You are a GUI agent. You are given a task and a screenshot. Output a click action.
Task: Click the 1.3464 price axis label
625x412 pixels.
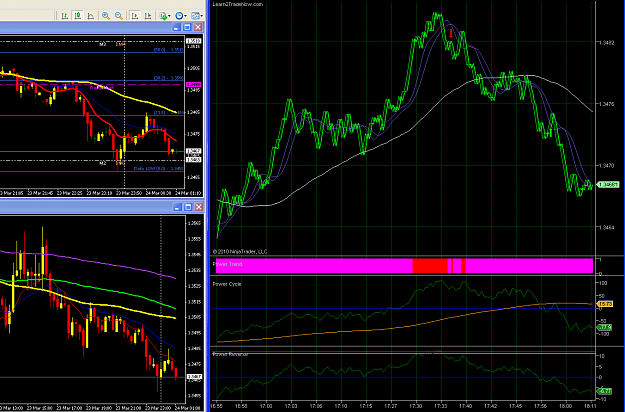607,227
